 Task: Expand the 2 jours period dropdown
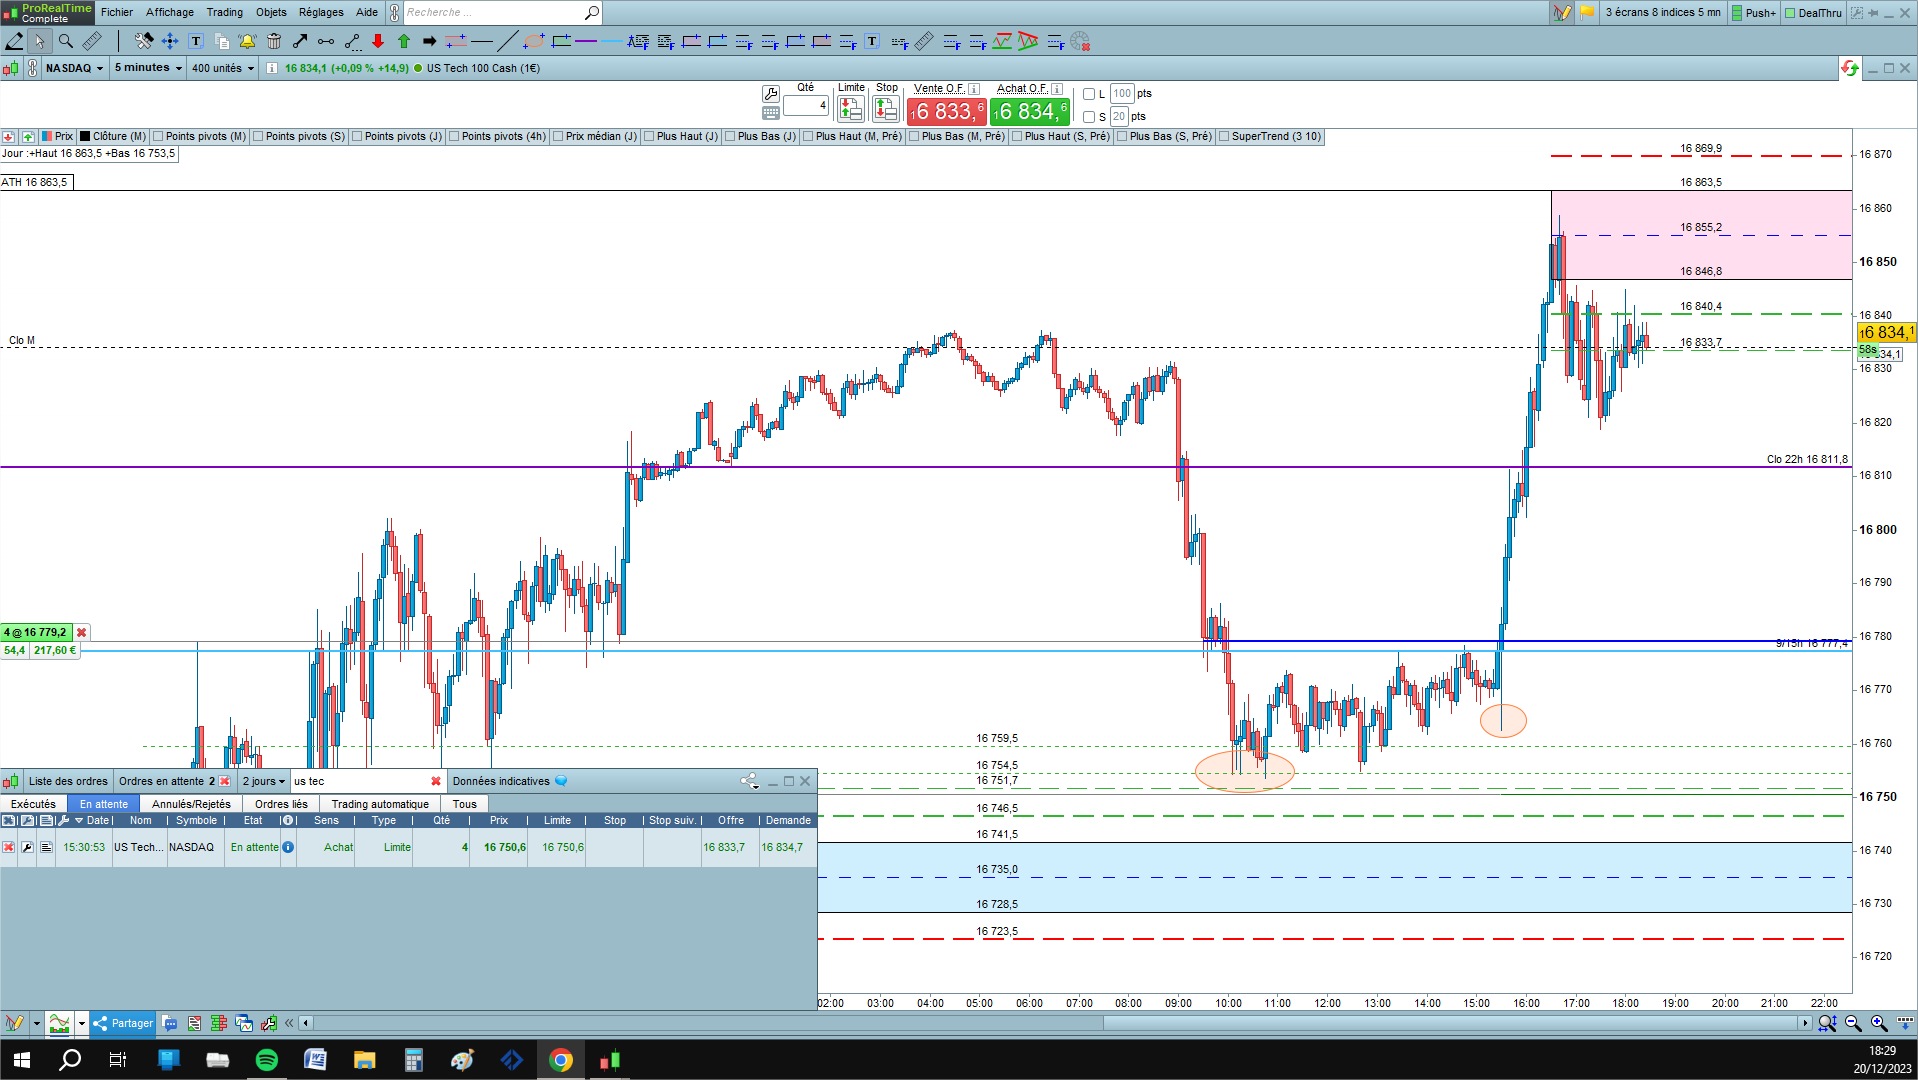coord(264,781)
